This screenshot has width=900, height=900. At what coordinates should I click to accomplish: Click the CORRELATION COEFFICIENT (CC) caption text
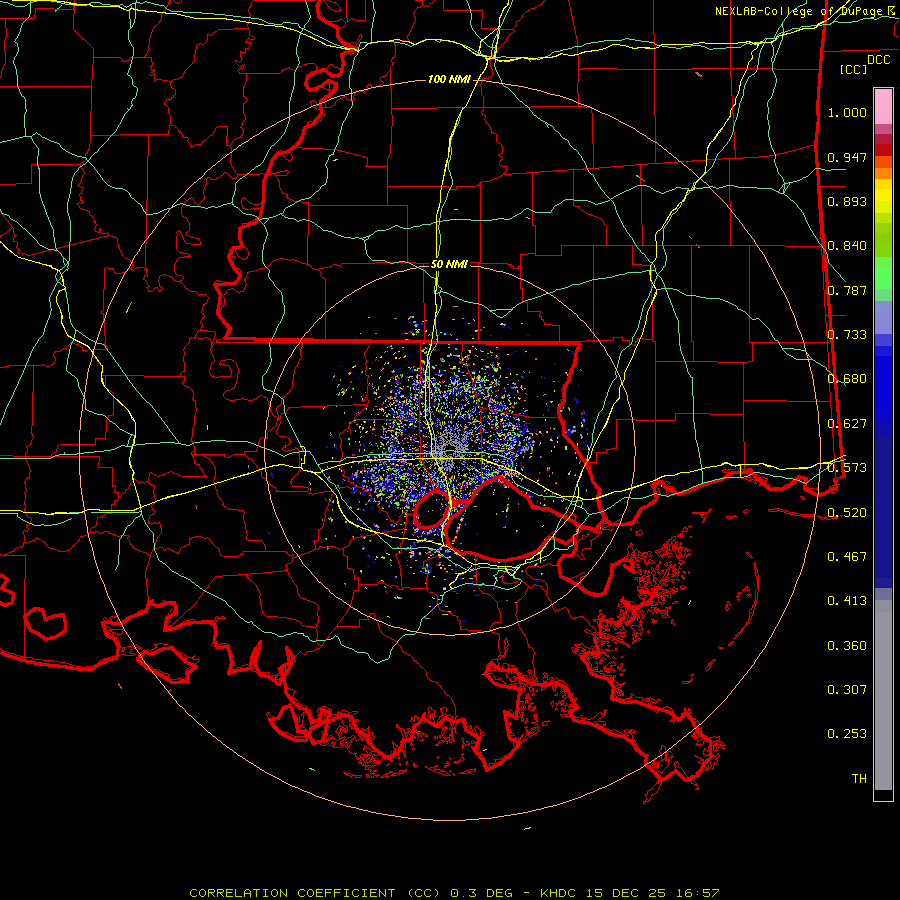(315, 893)
